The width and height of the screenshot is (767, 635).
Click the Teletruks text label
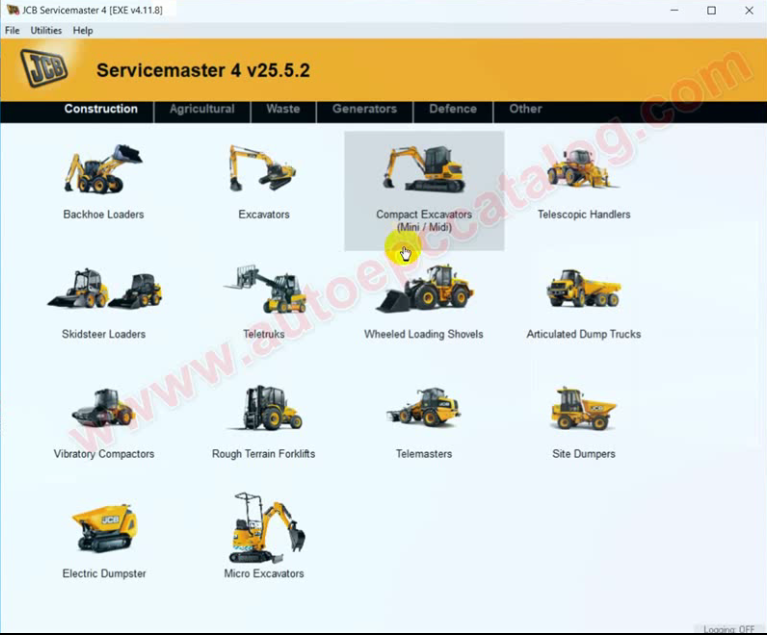tap(264, 334)
